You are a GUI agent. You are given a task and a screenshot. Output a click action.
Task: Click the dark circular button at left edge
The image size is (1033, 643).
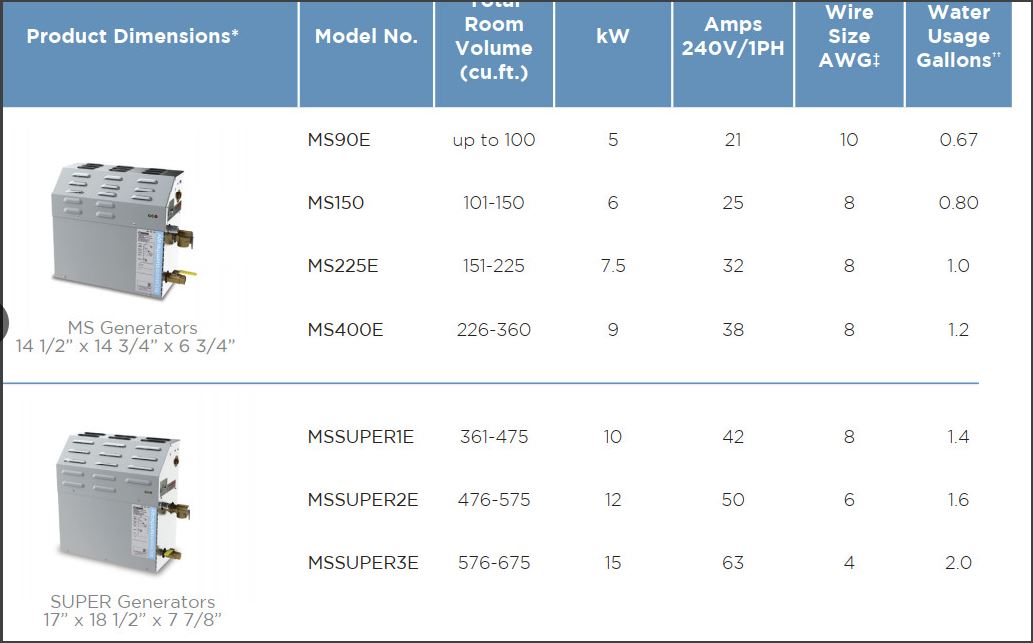[3, 320]
